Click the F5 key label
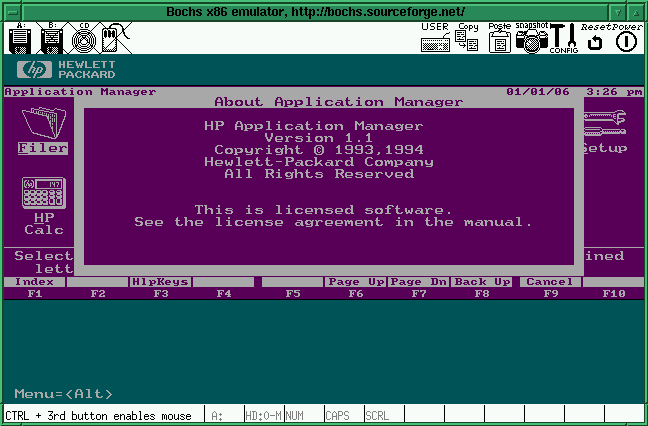The width and height of the screenshot is (648, 426). click(x=293, y=294)
